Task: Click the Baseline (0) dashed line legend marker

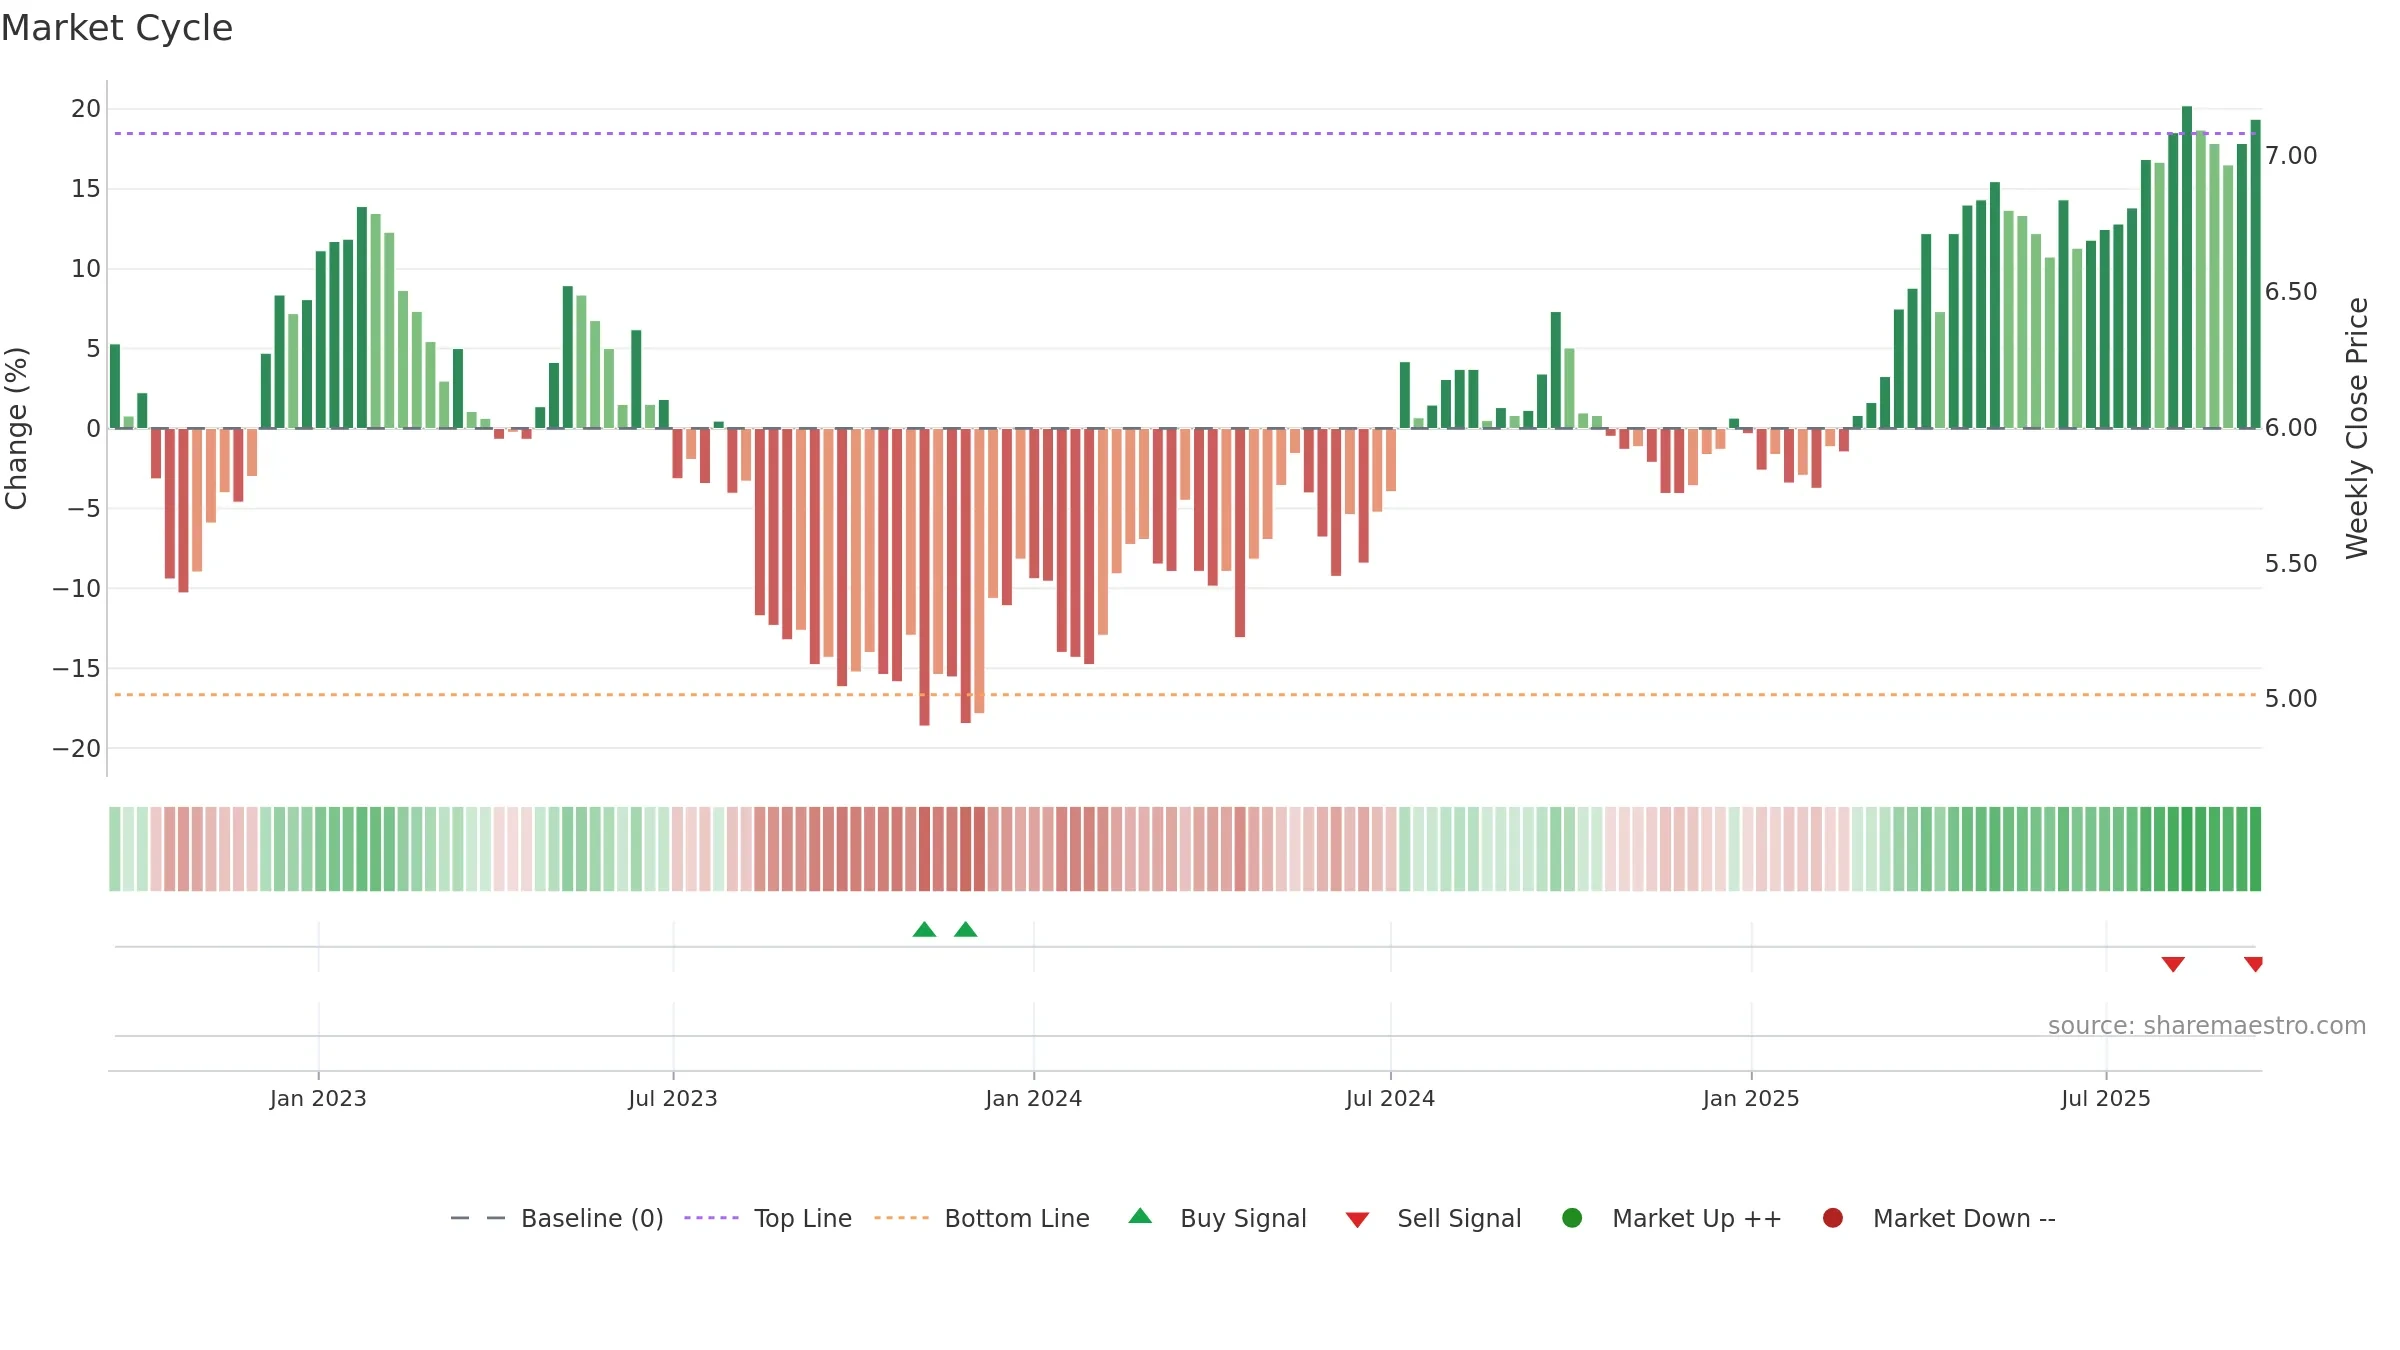Action: coord(477,1218)
